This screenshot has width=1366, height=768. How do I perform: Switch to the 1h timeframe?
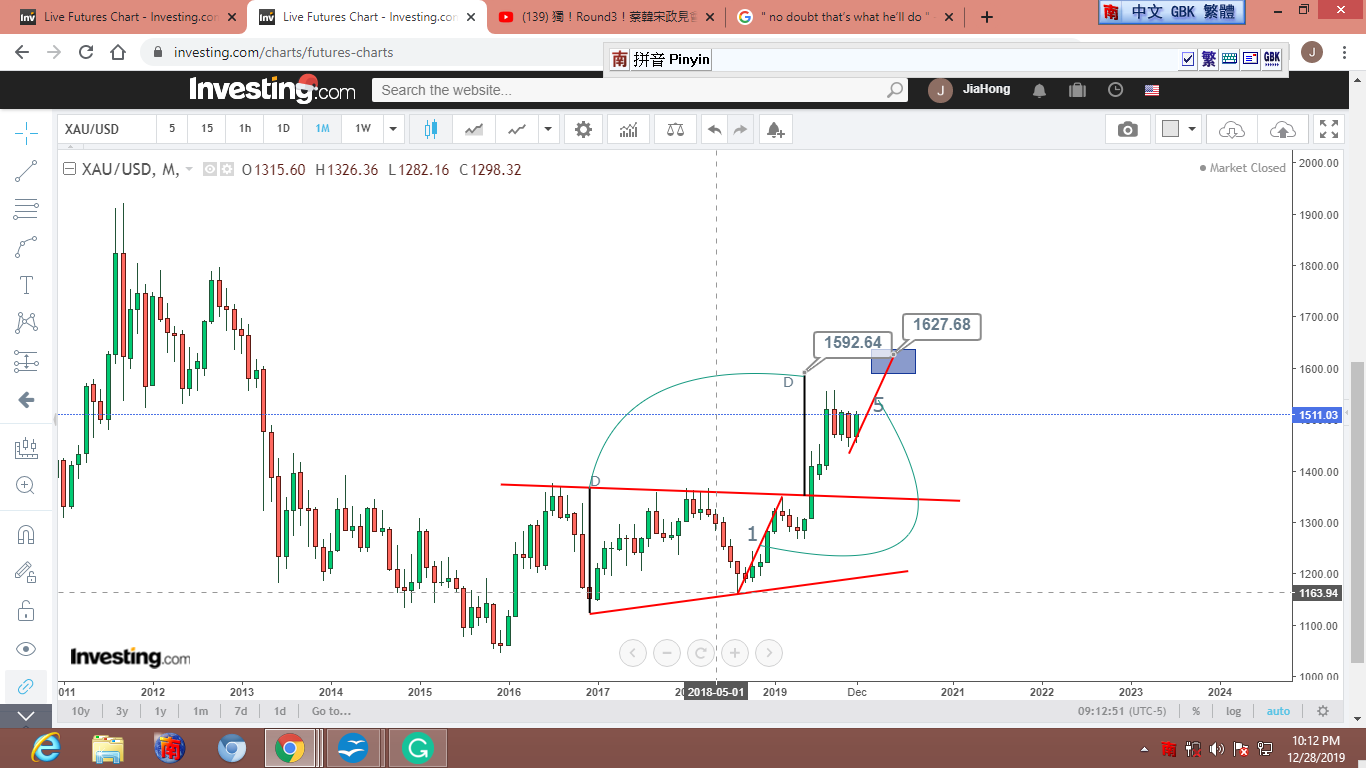point(245,129)
